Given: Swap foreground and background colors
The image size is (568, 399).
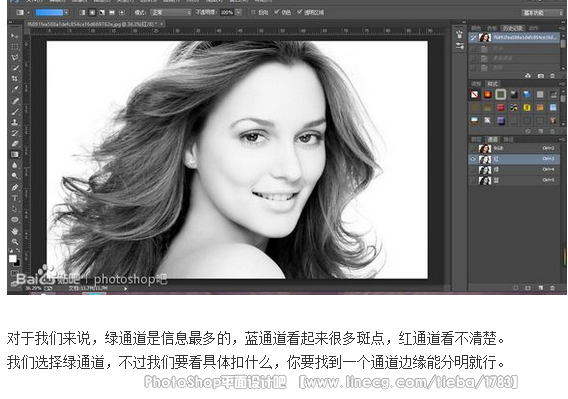Looking at the screenshot, I should point(18,250).
